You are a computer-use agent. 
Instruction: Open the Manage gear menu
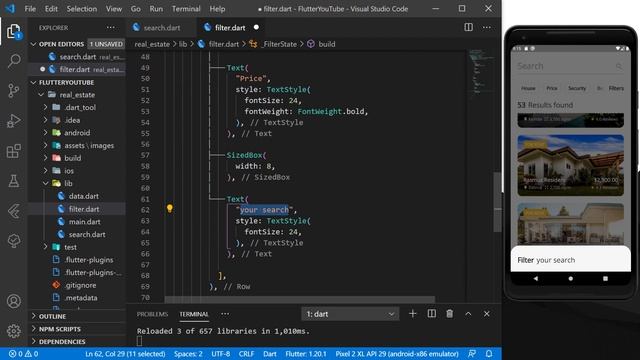(14, 331)
